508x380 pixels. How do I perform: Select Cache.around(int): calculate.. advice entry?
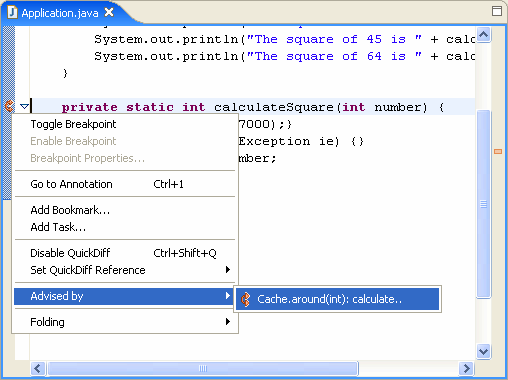click(337, 299)
